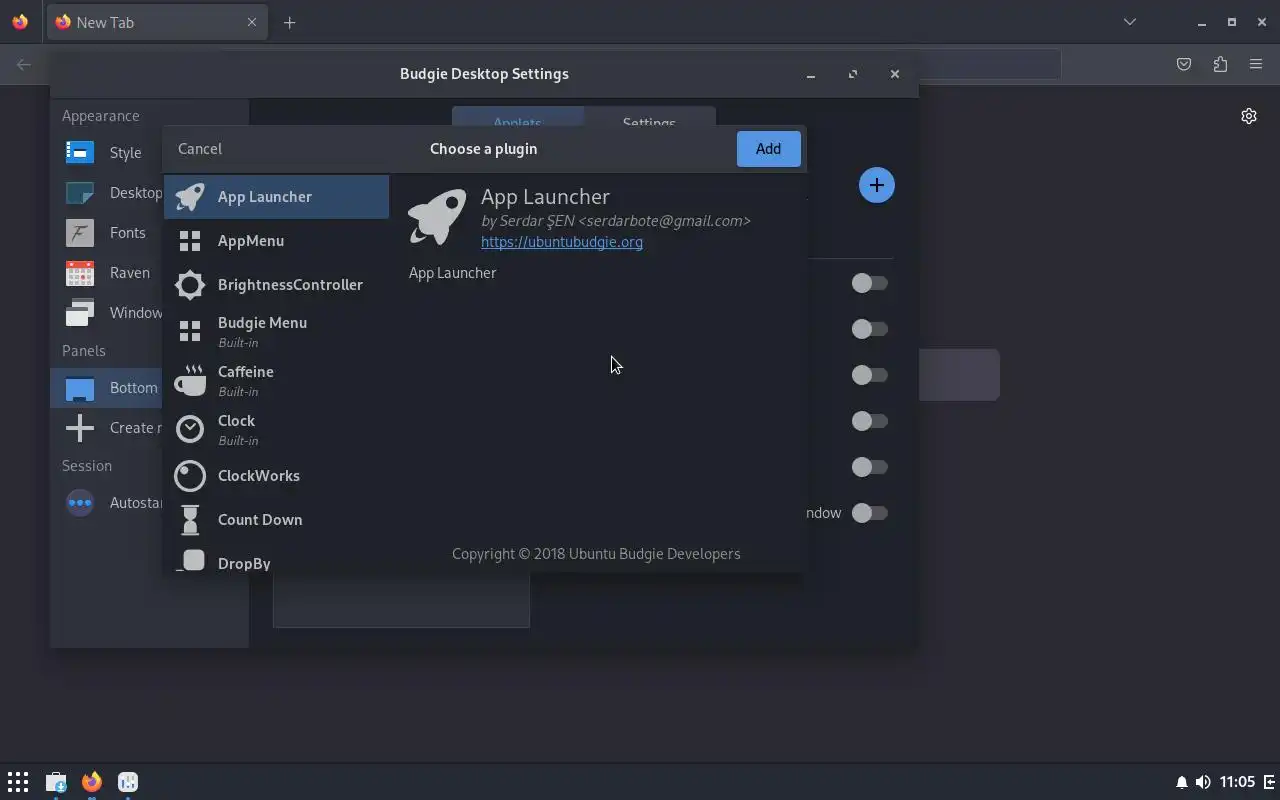
Task: Open the ubuntubudgie.org link
Action: (x=562, y=242)
